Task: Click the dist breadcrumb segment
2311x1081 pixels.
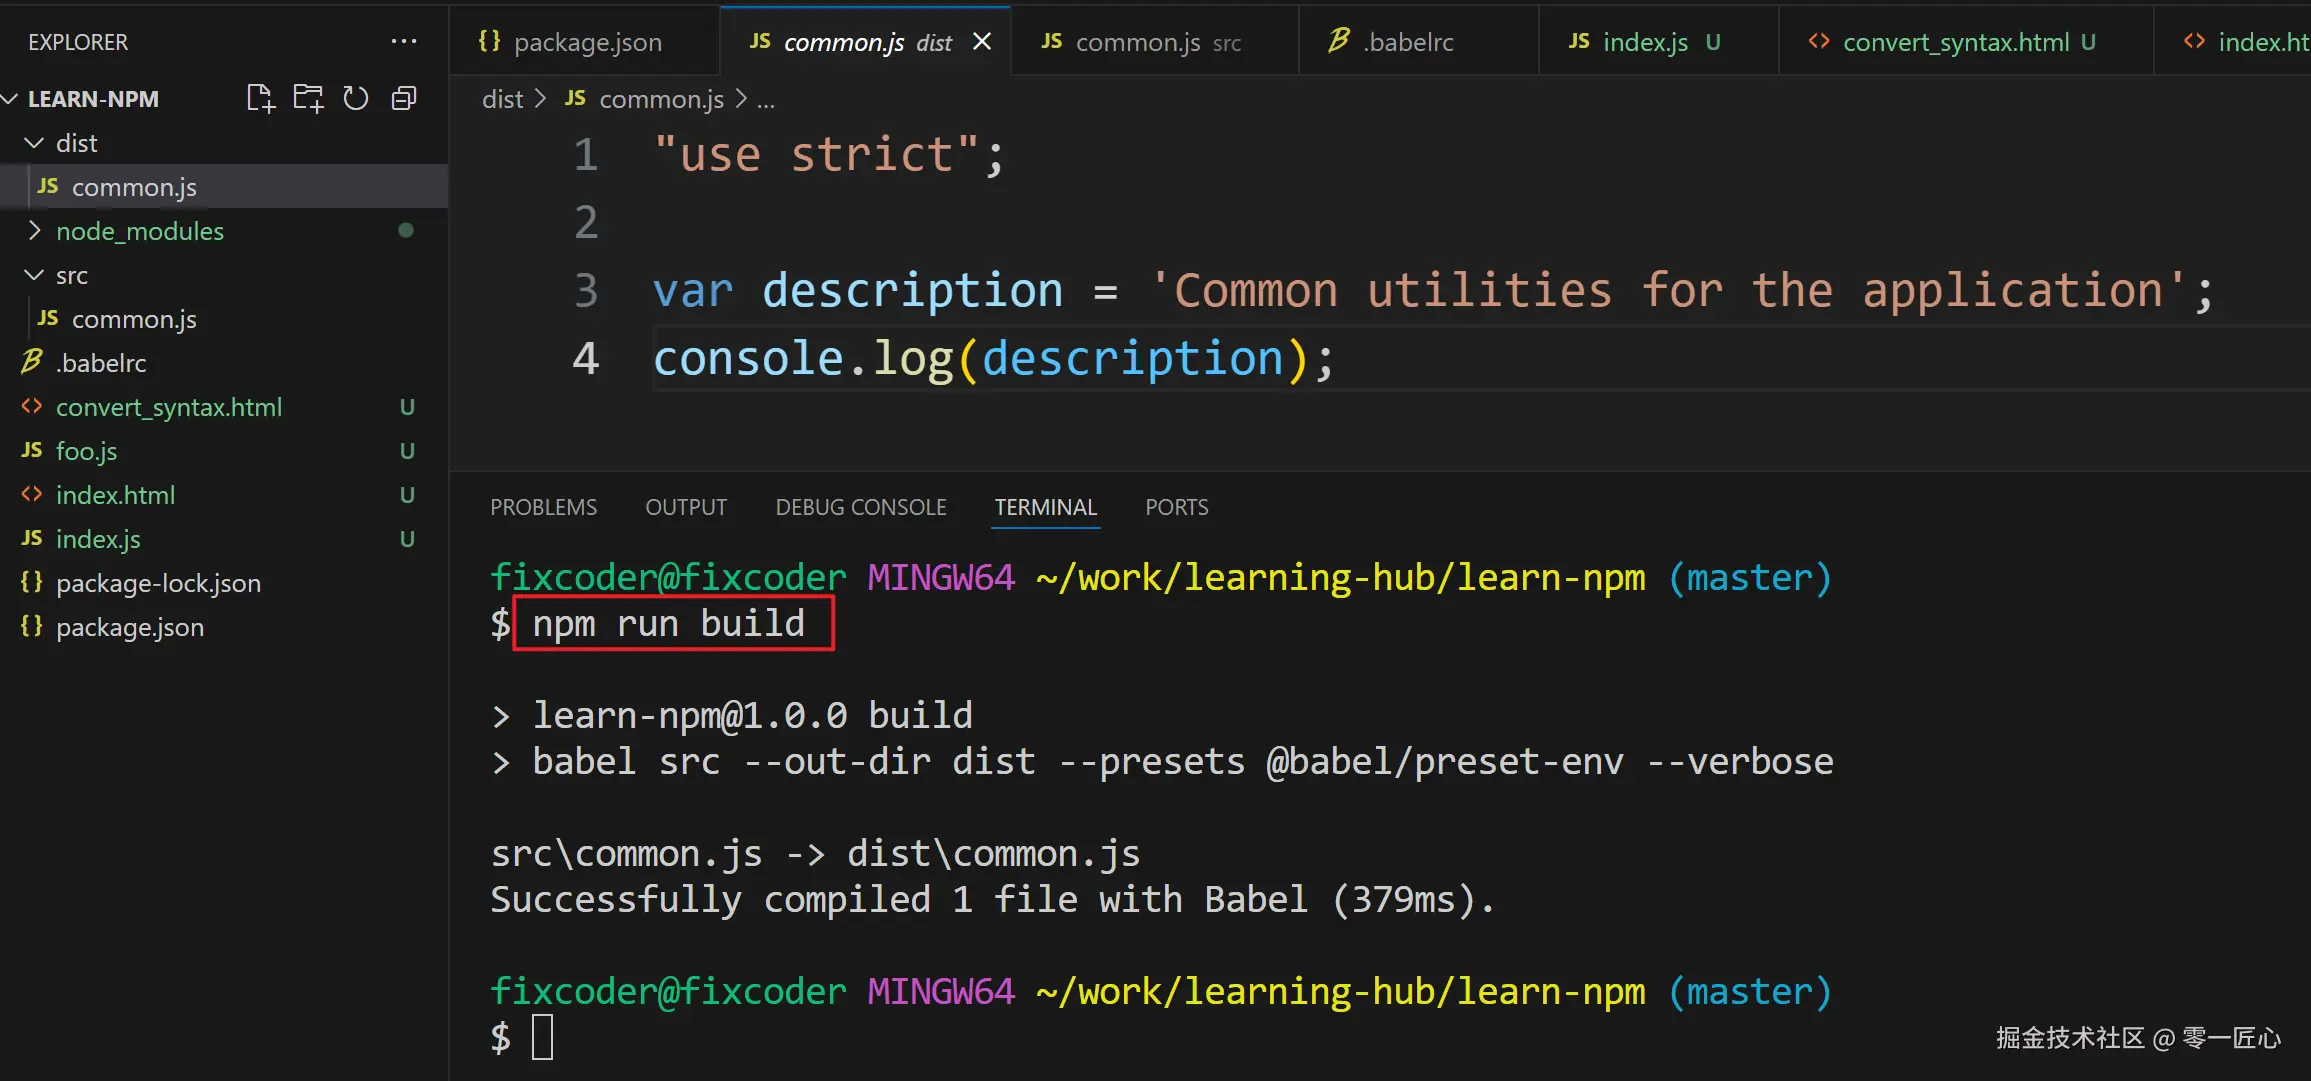Action: point(502,100)
